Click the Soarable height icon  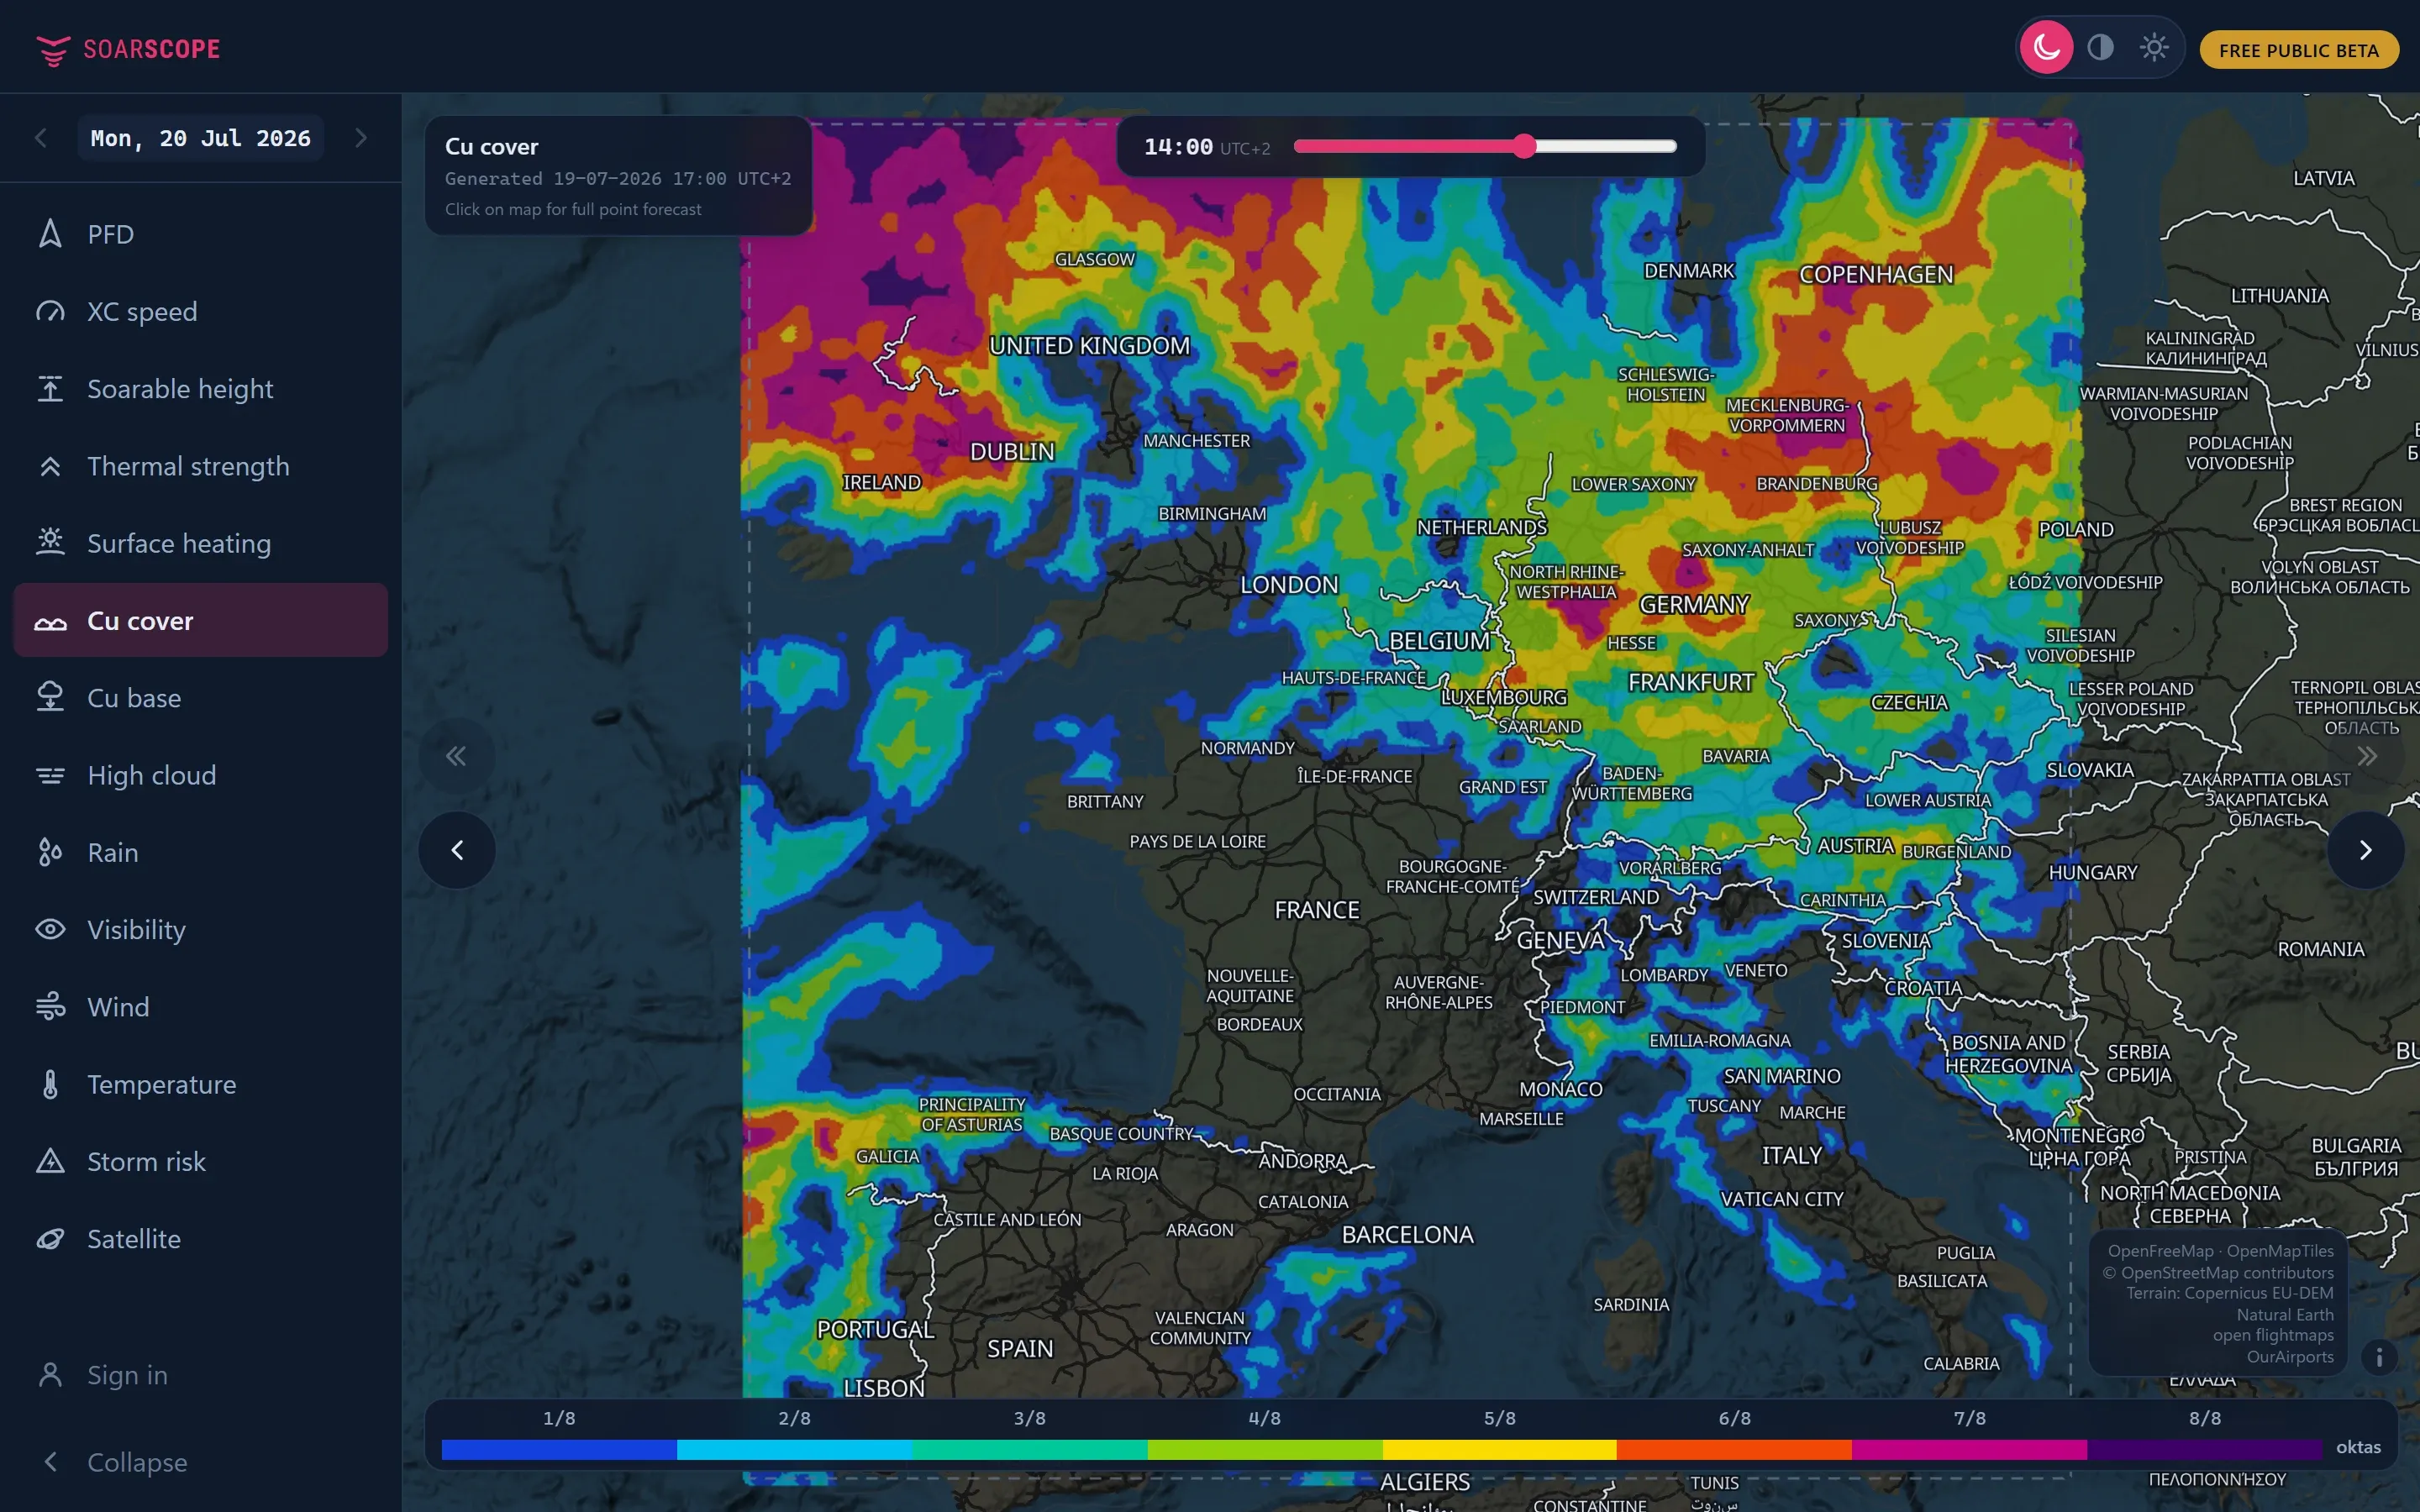coord(50,389)
